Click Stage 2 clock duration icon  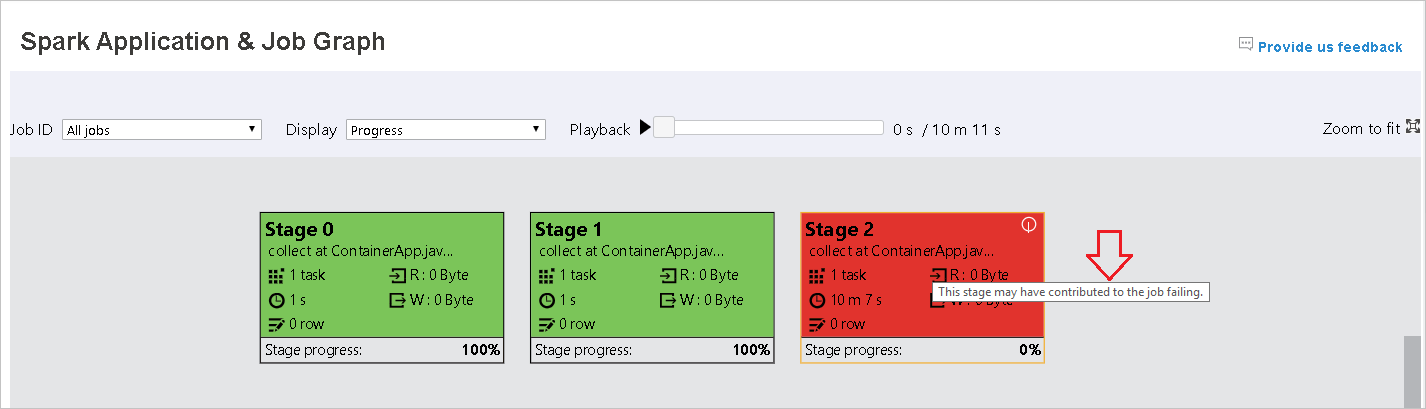[x=817, y=300]
